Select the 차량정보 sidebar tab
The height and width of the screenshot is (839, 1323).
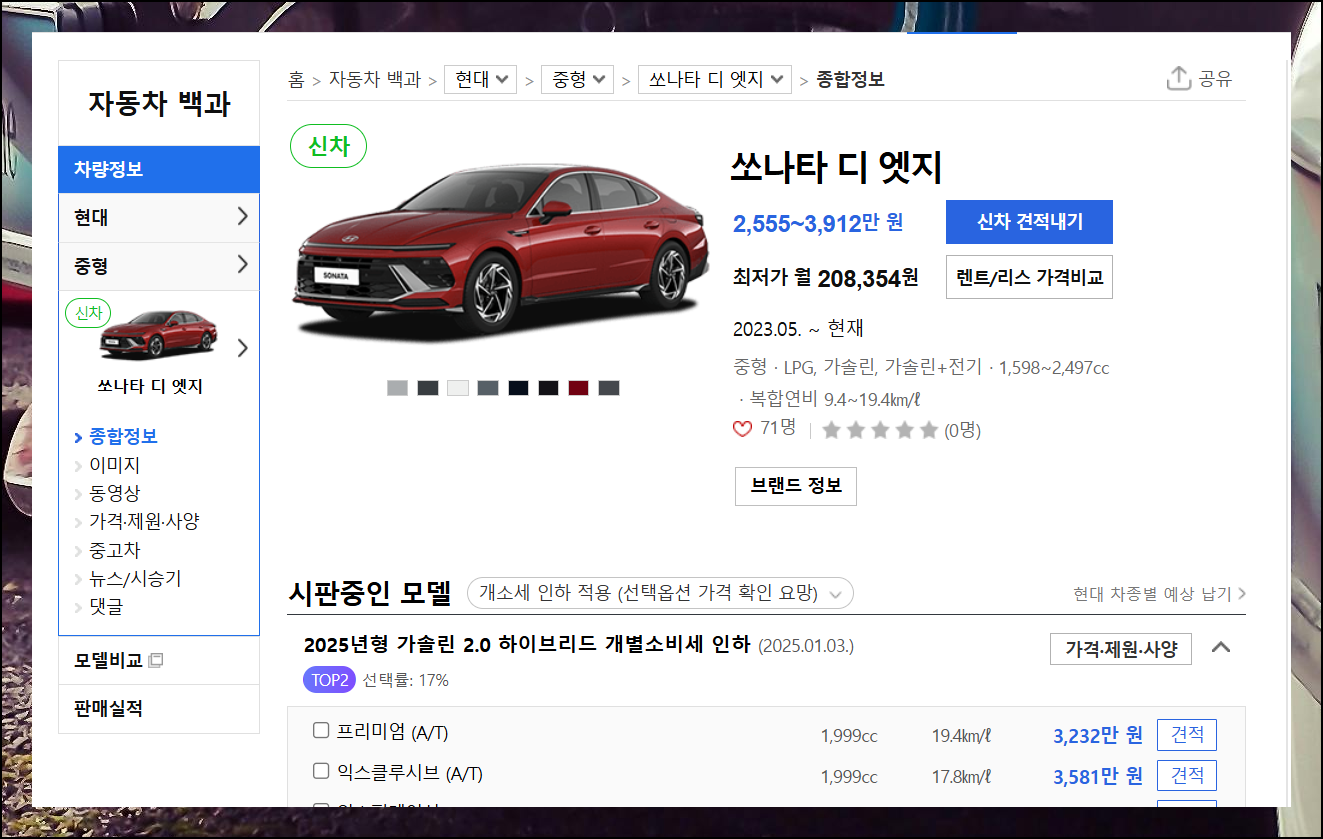point(159,169)
